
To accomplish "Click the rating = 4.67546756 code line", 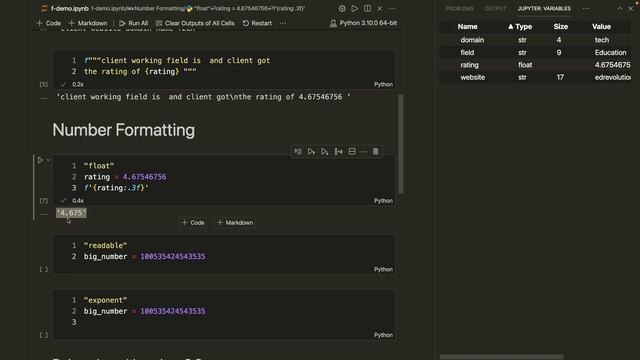I will coord(125,177).
